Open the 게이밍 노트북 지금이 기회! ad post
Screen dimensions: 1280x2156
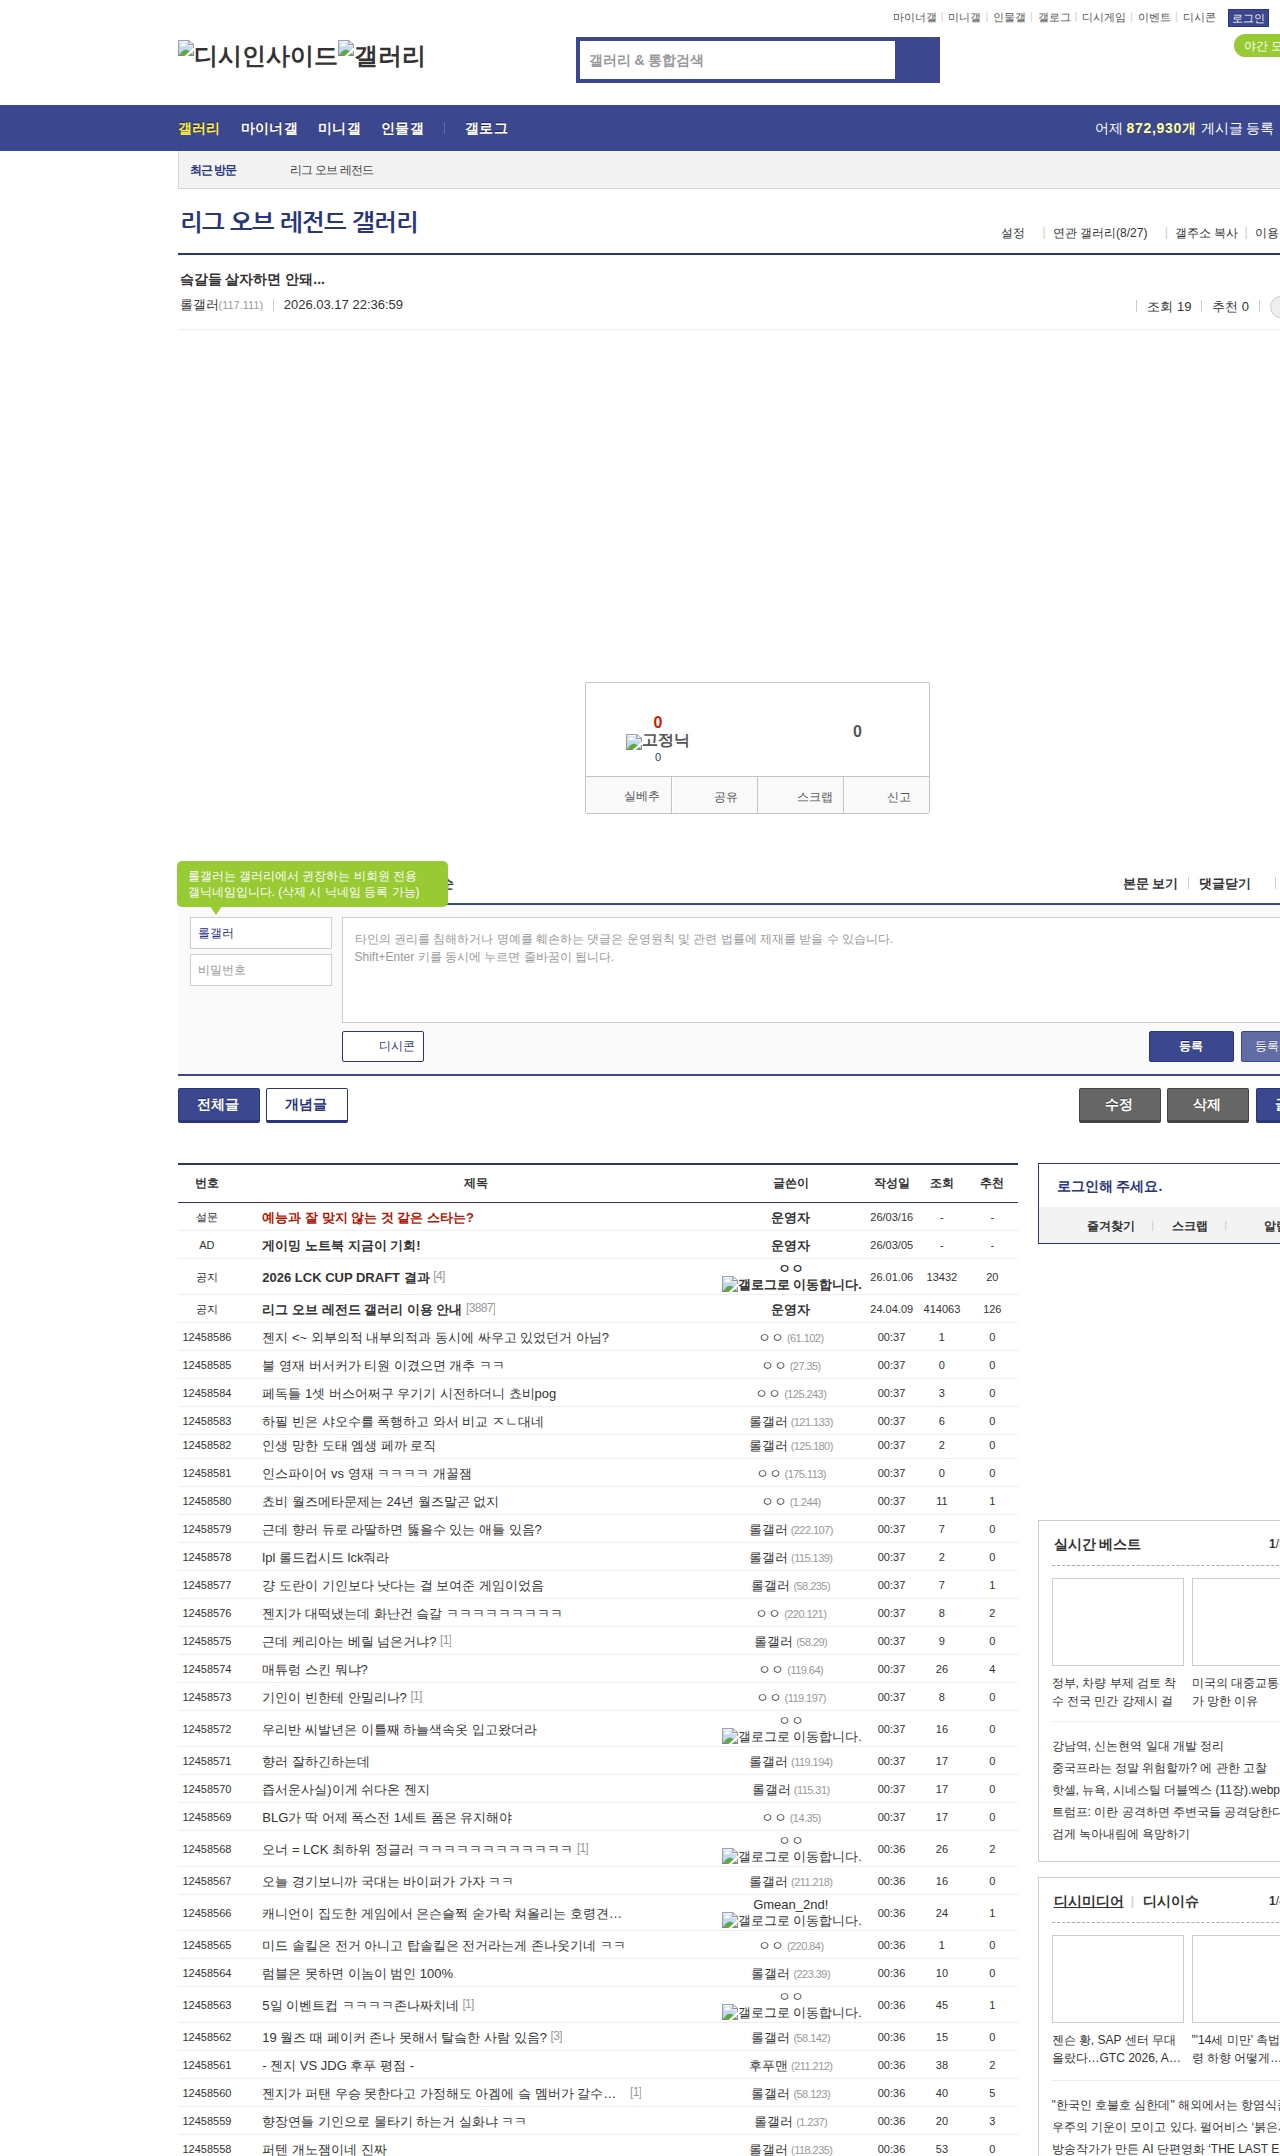[x=341, y=1245]
